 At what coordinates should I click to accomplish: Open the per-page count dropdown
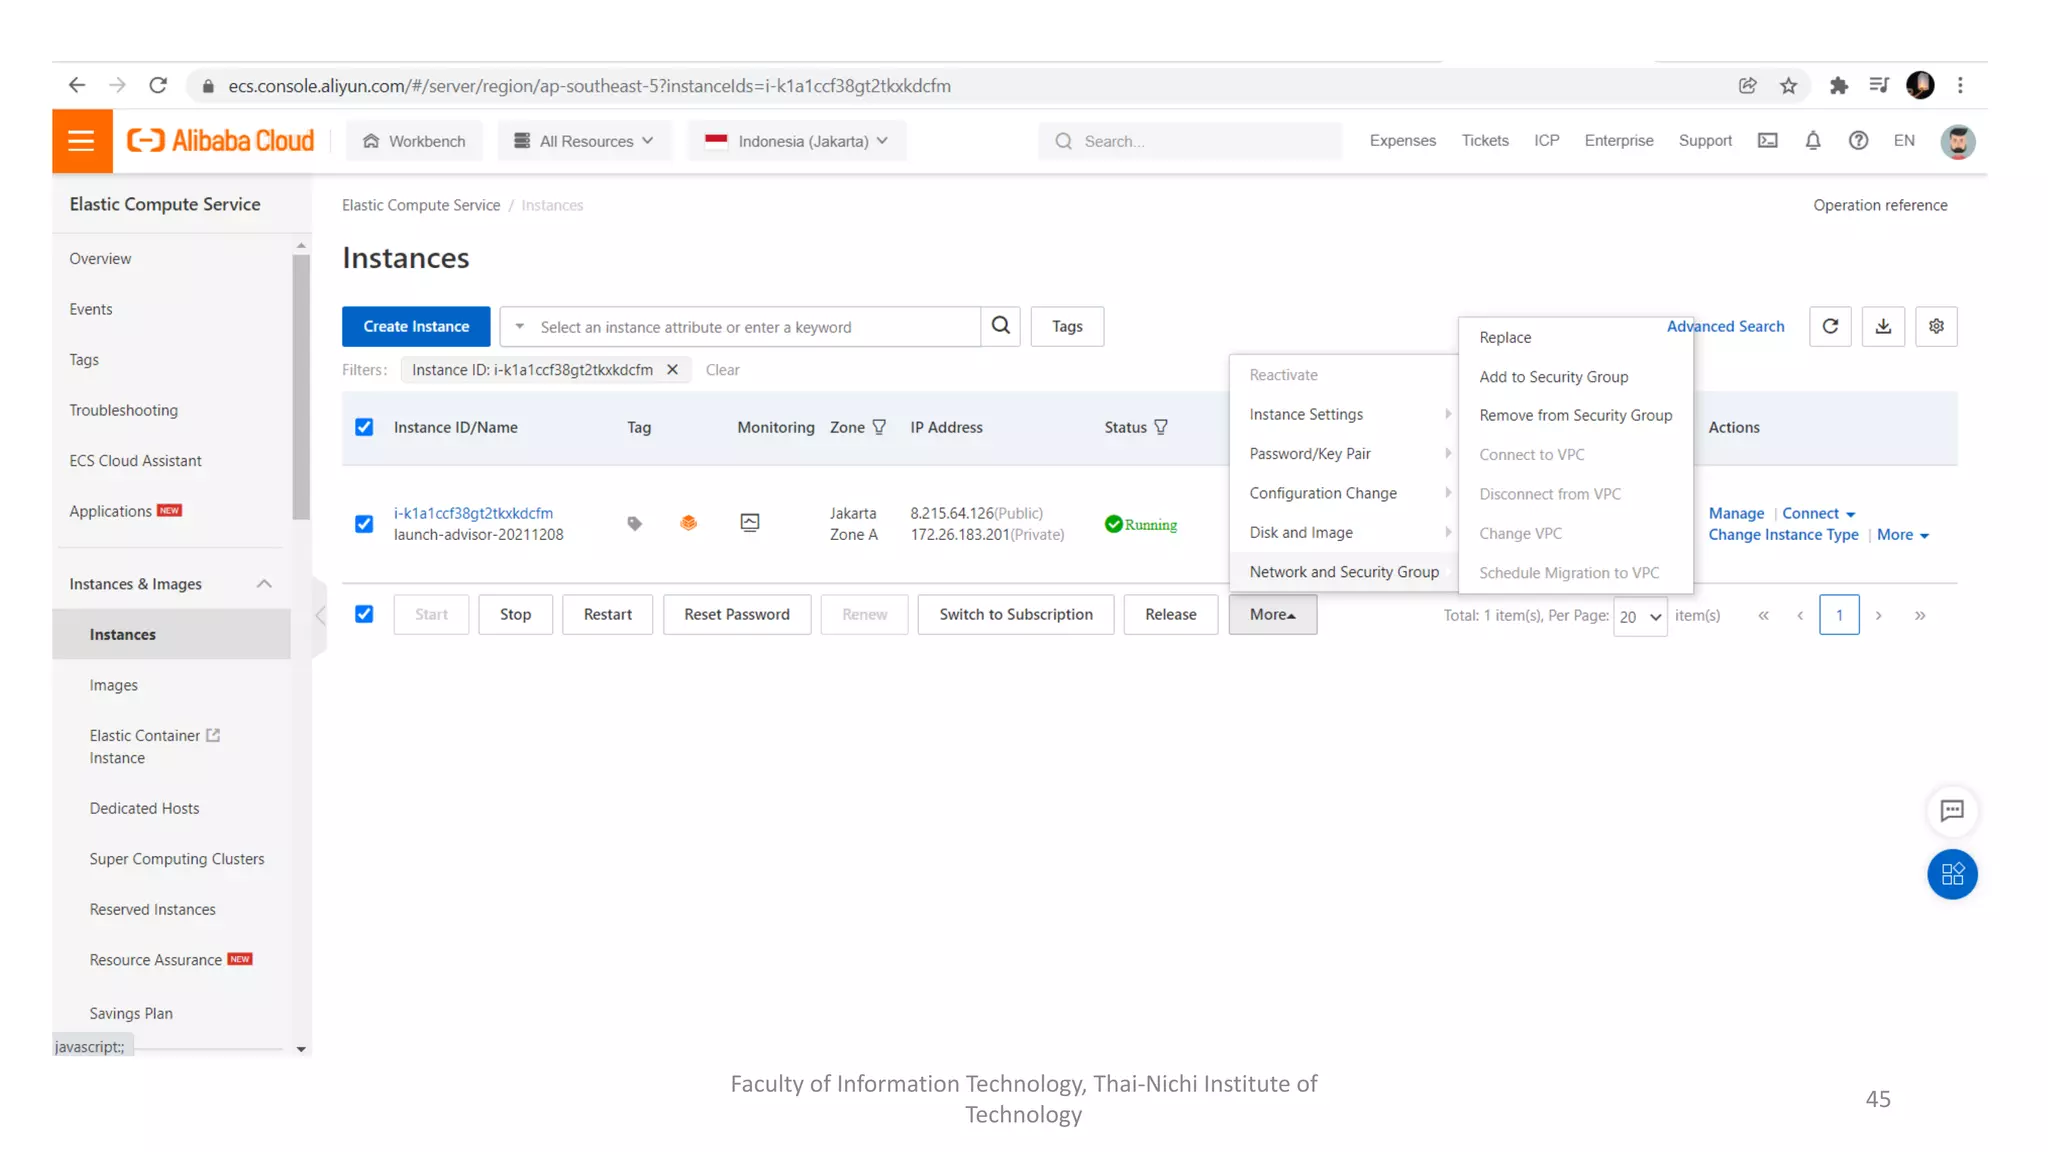1639,616
